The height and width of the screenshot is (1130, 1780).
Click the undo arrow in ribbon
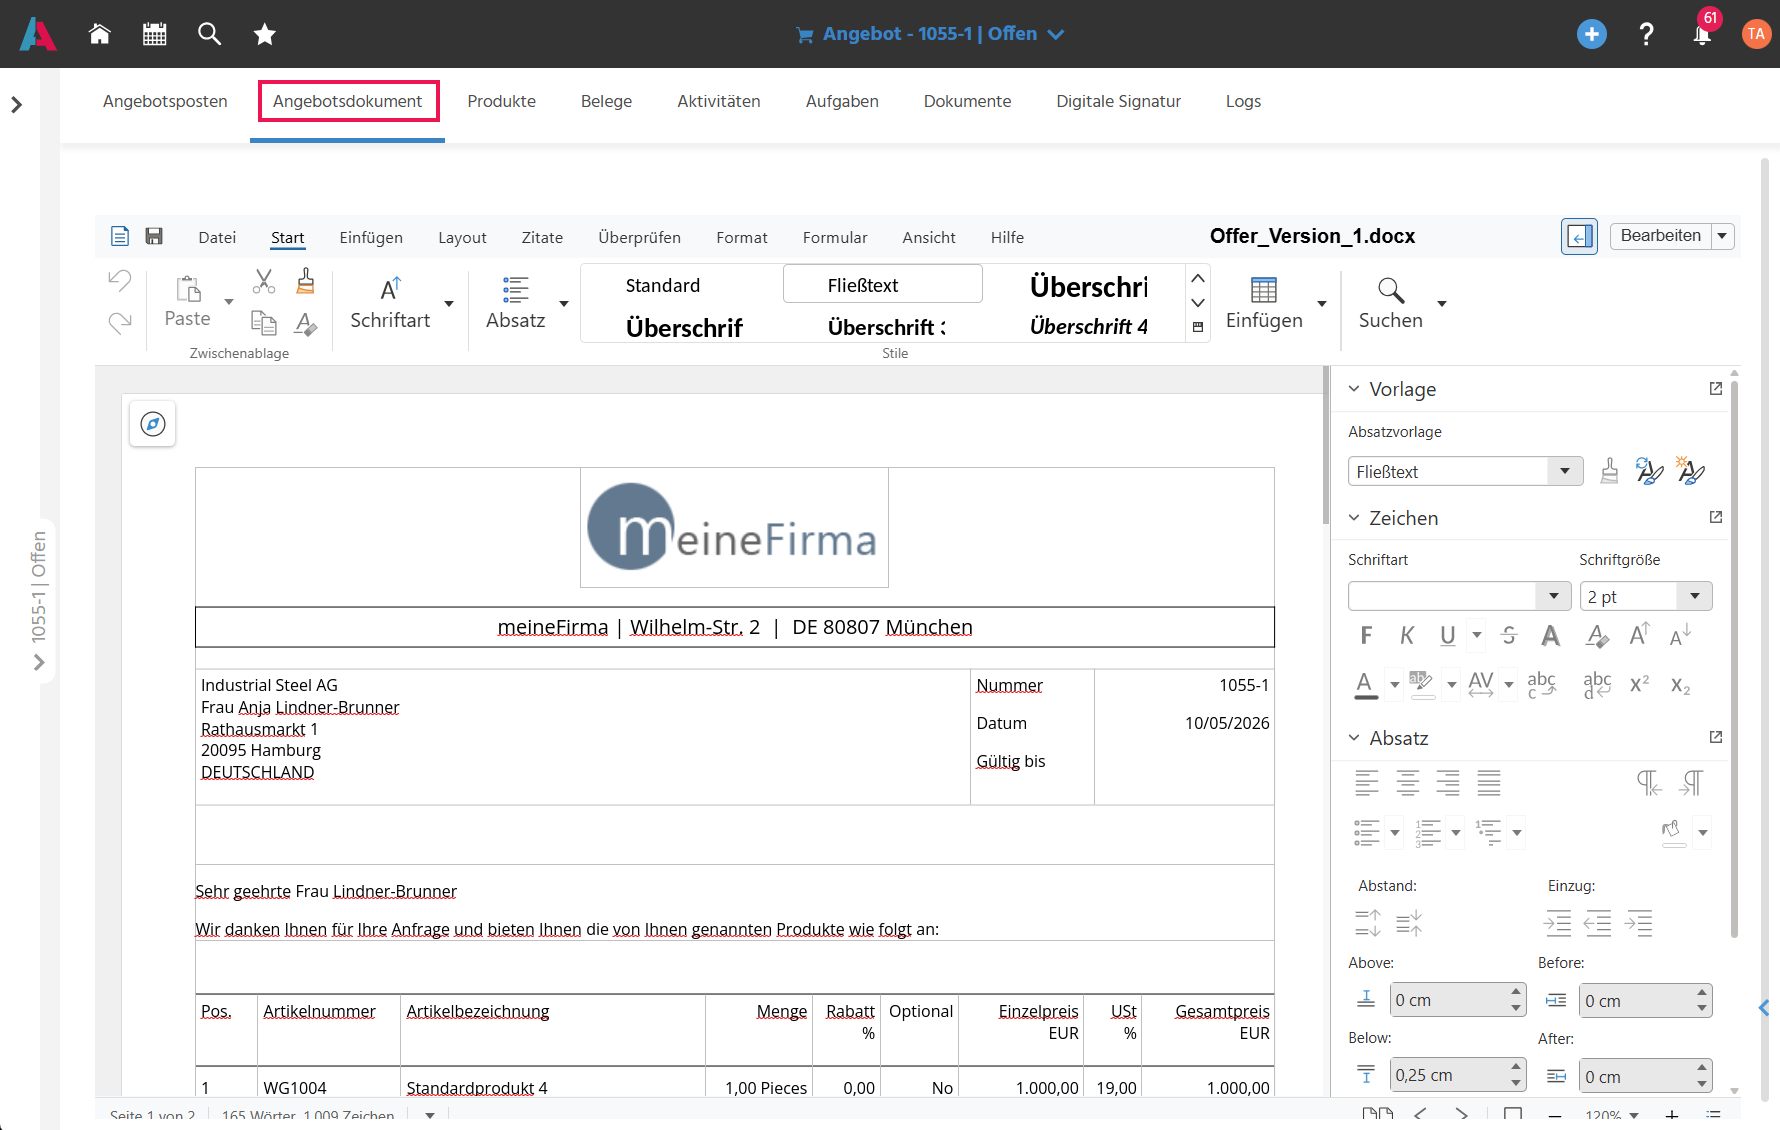tap(120, 280)
